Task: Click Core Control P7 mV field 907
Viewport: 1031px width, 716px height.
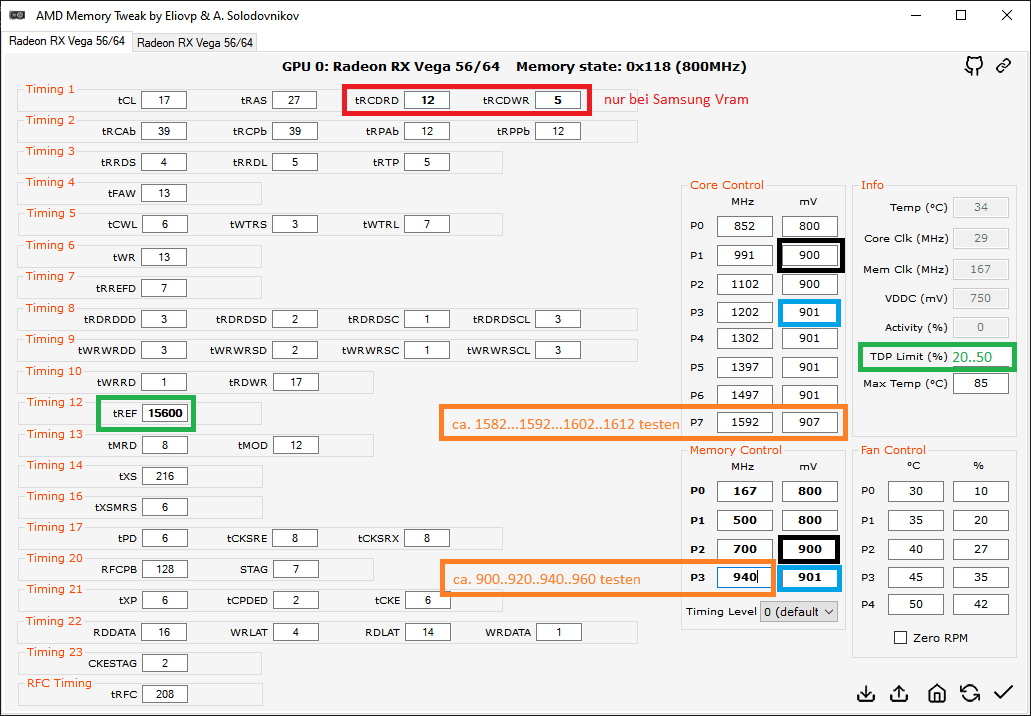Action: [809, 422]
